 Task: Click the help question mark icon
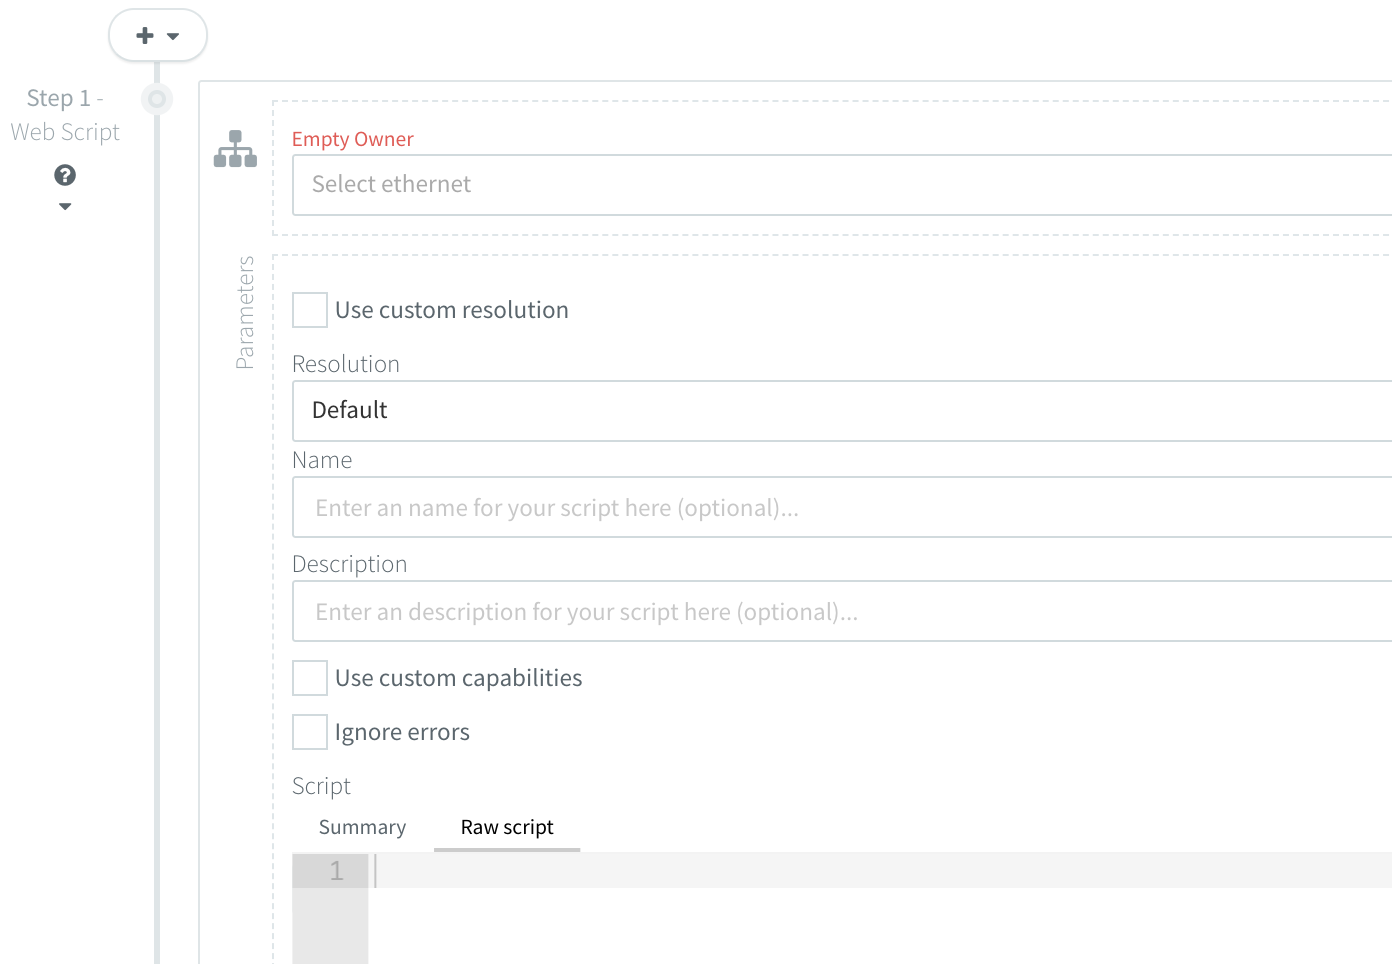pyautogui.click(x=65, y=175)
